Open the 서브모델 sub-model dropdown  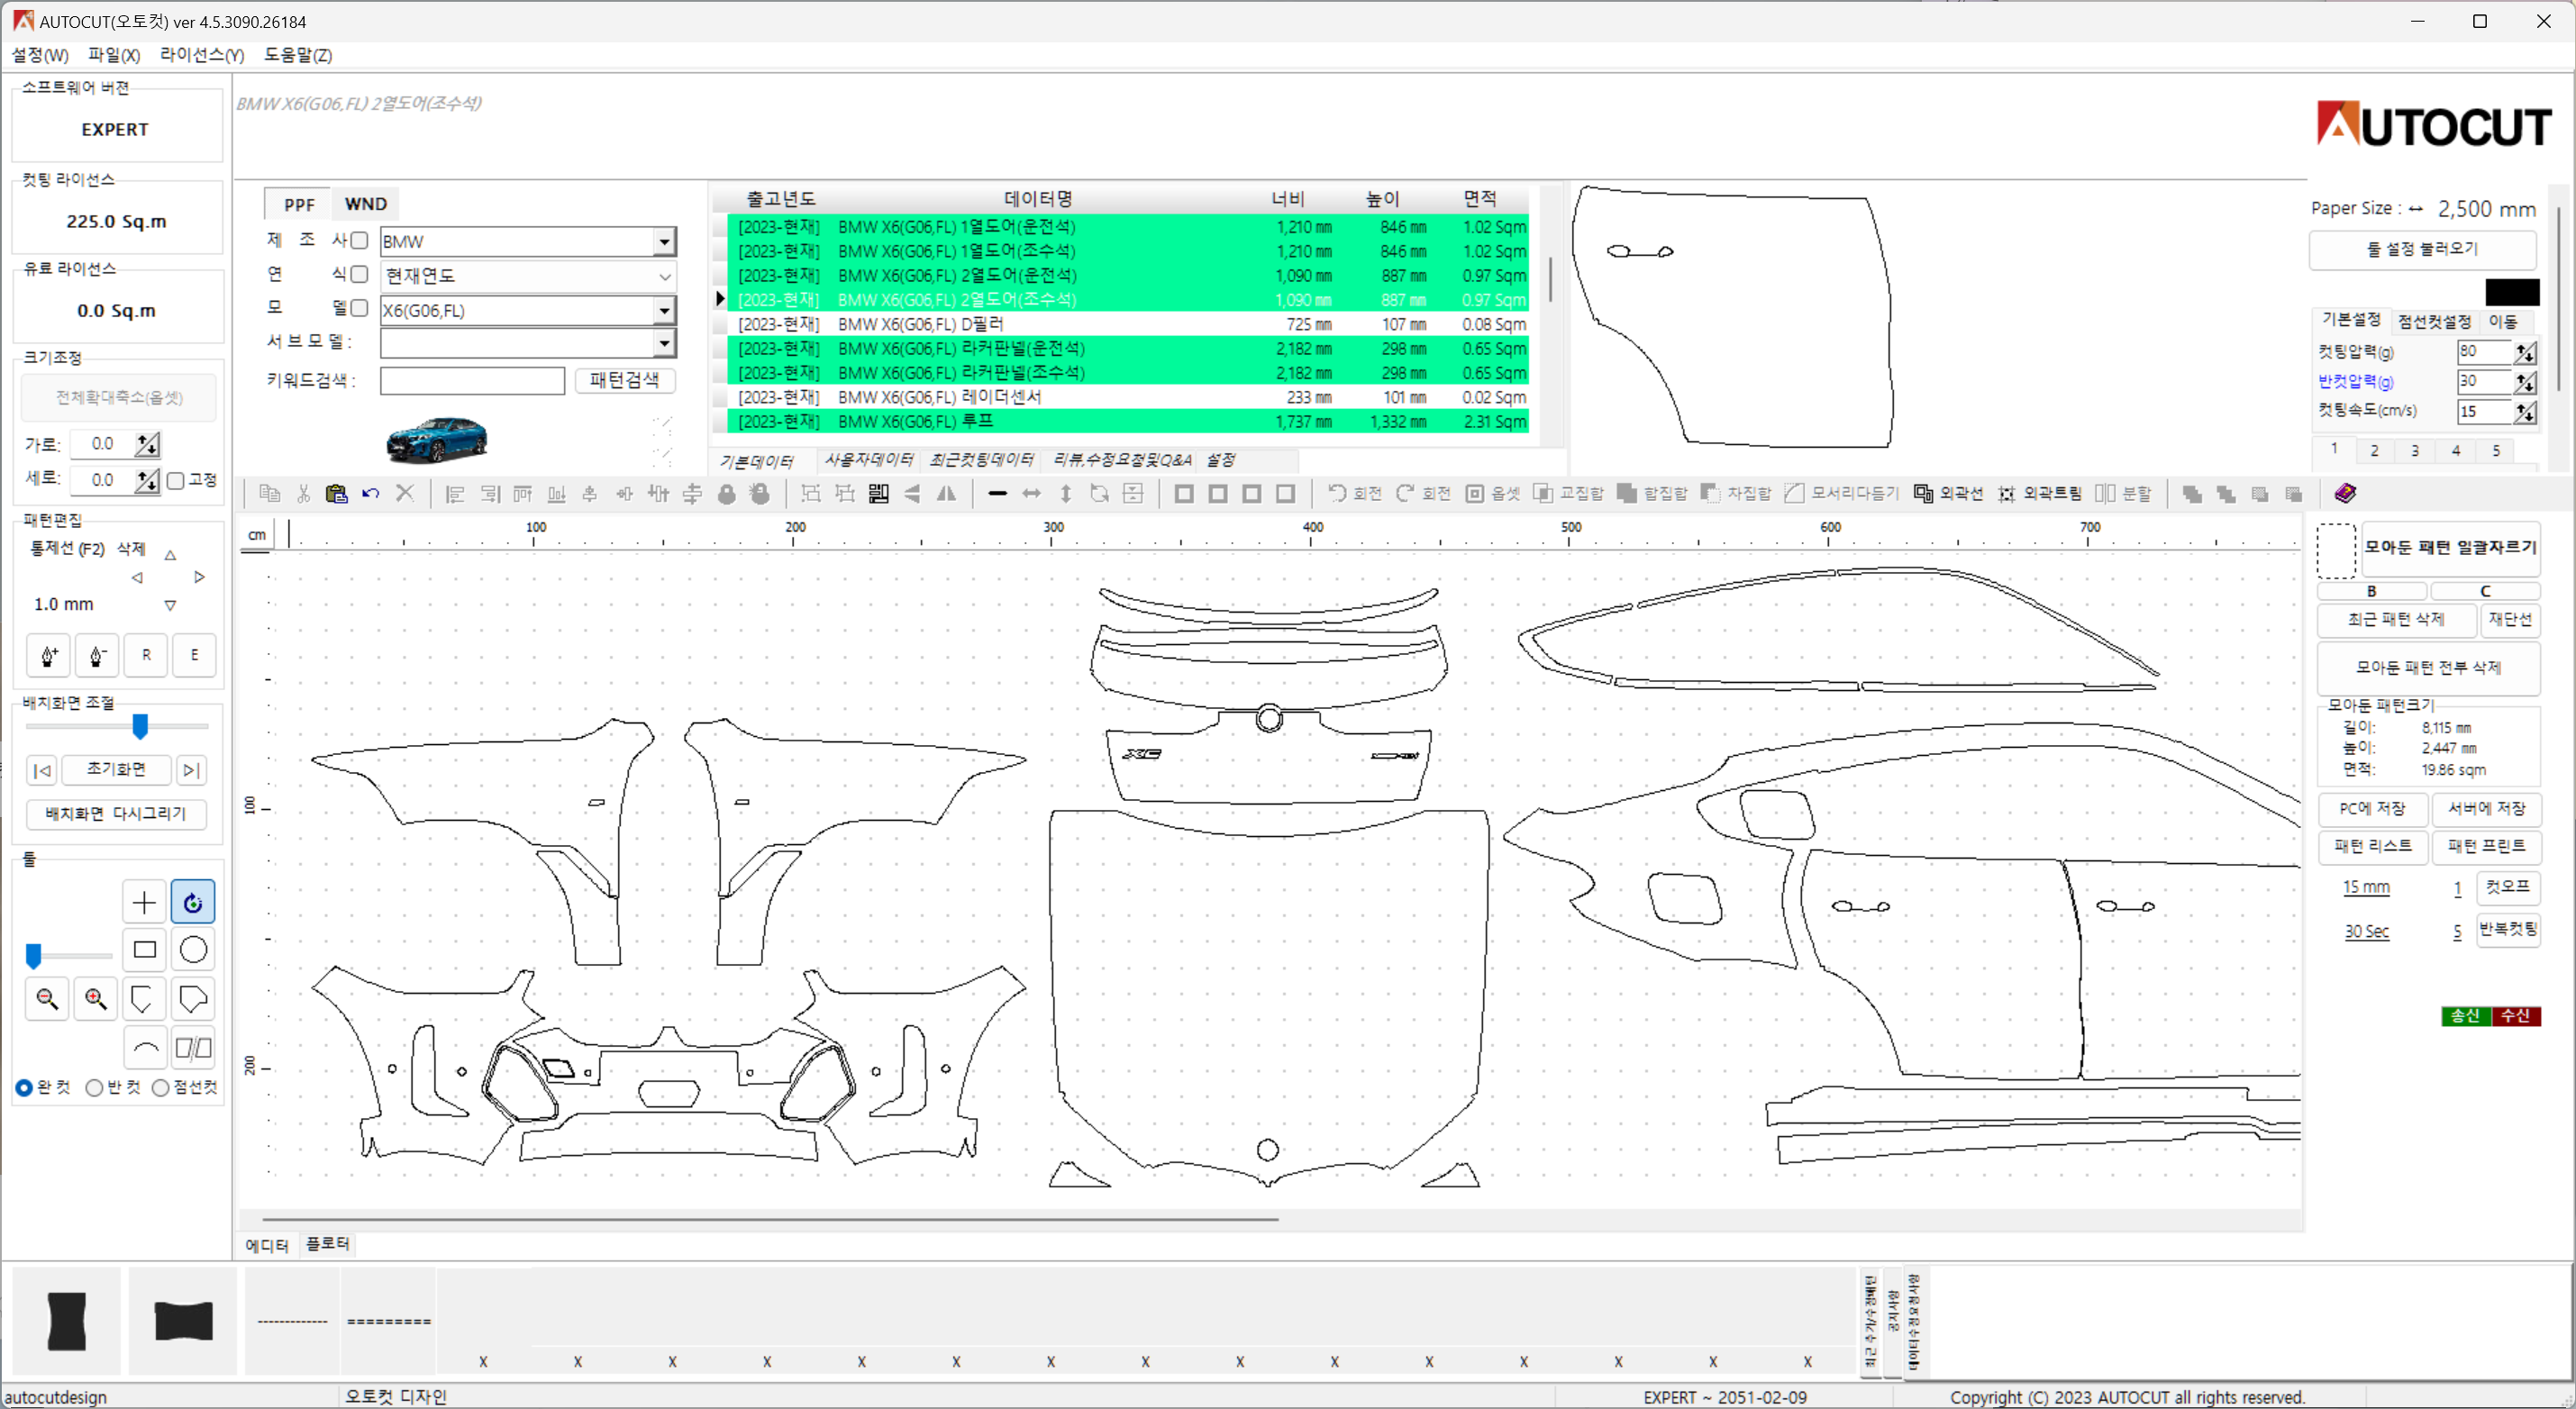(x=664, y=343)
